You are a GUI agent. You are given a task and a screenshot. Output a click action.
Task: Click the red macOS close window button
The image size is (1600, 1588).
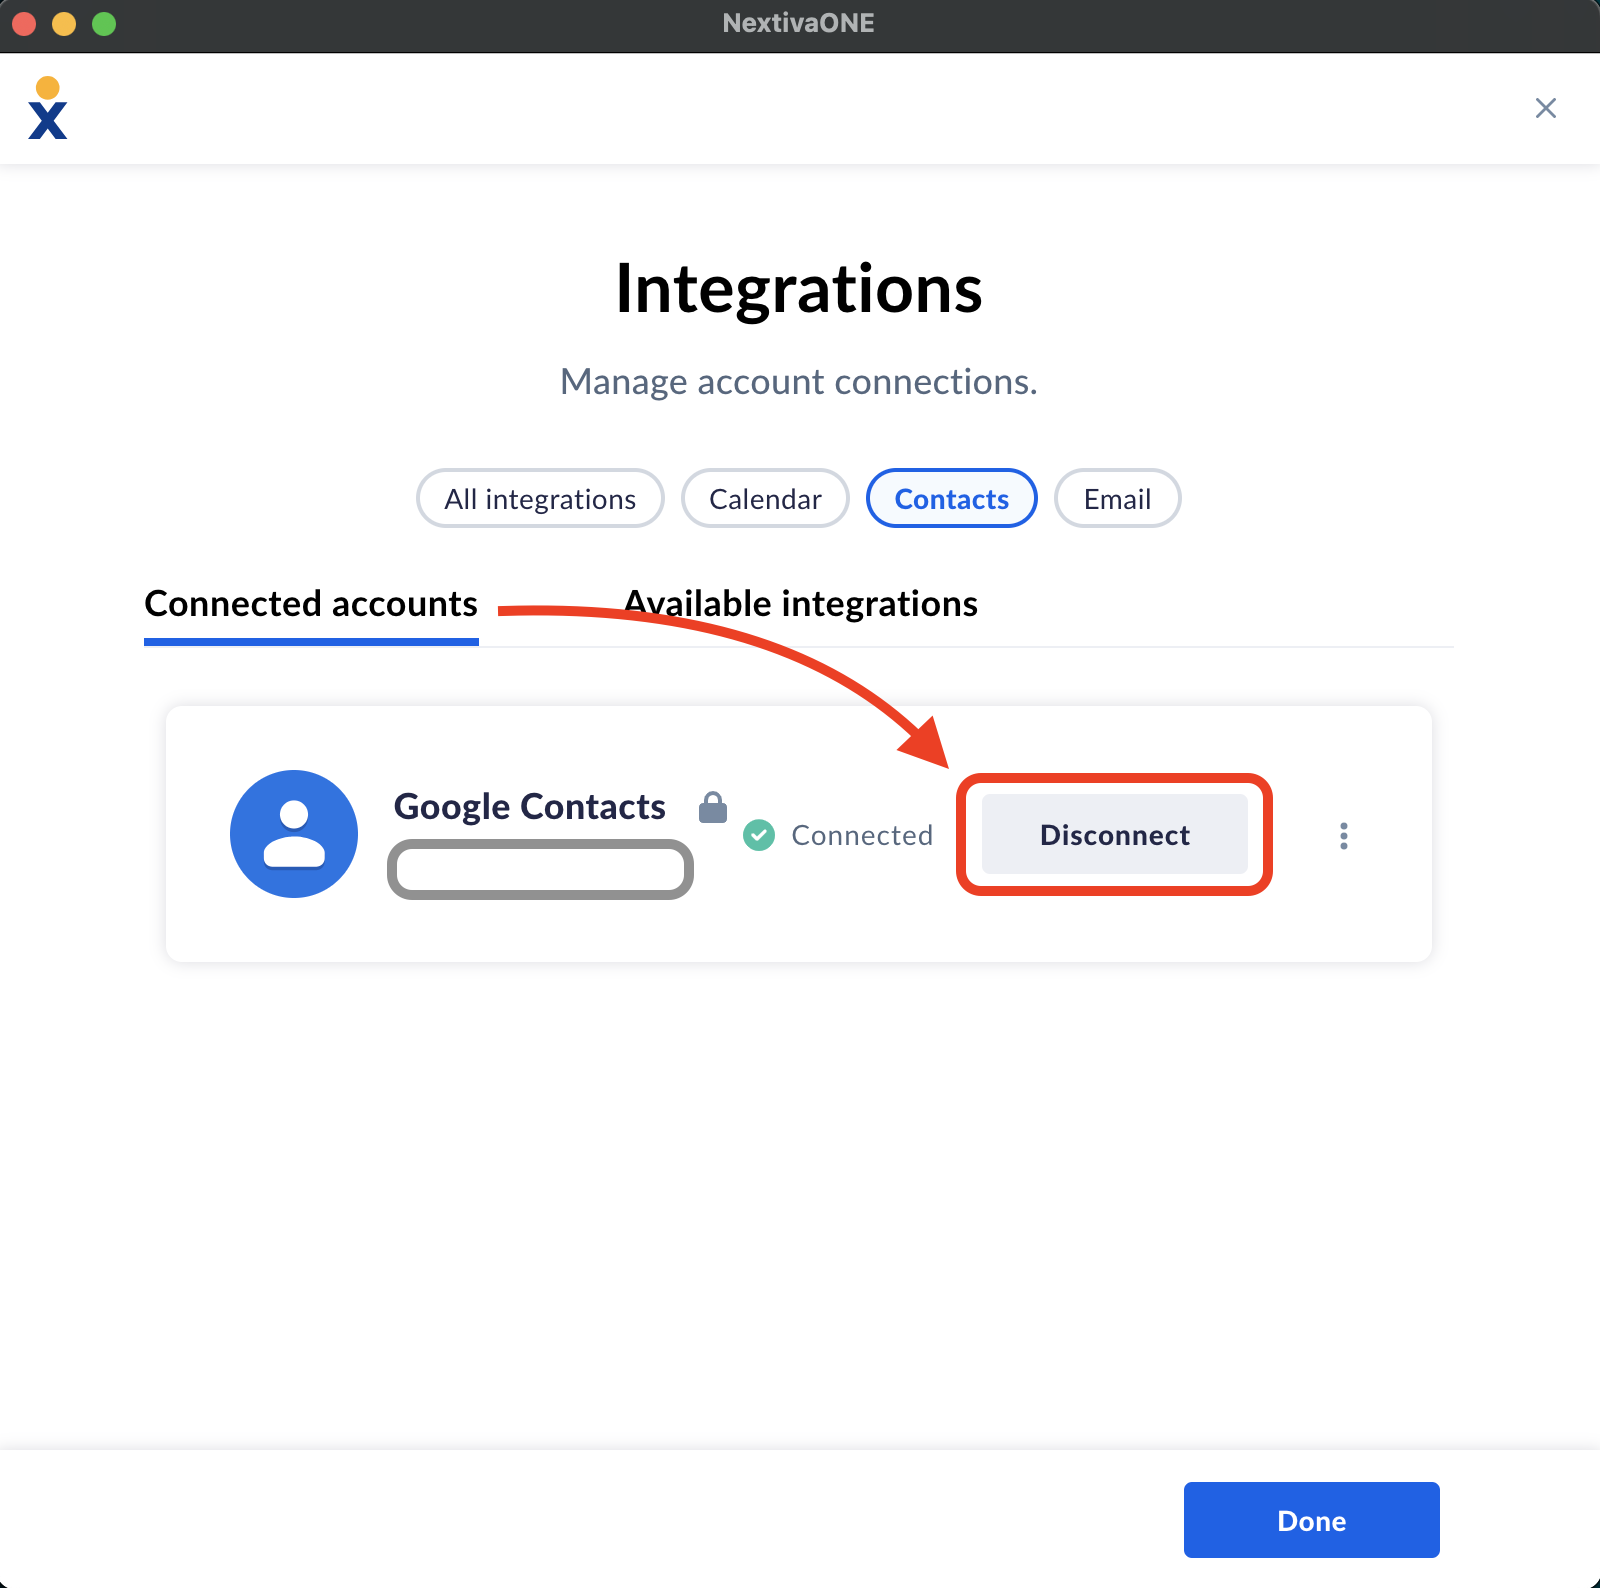coord(23,23)
